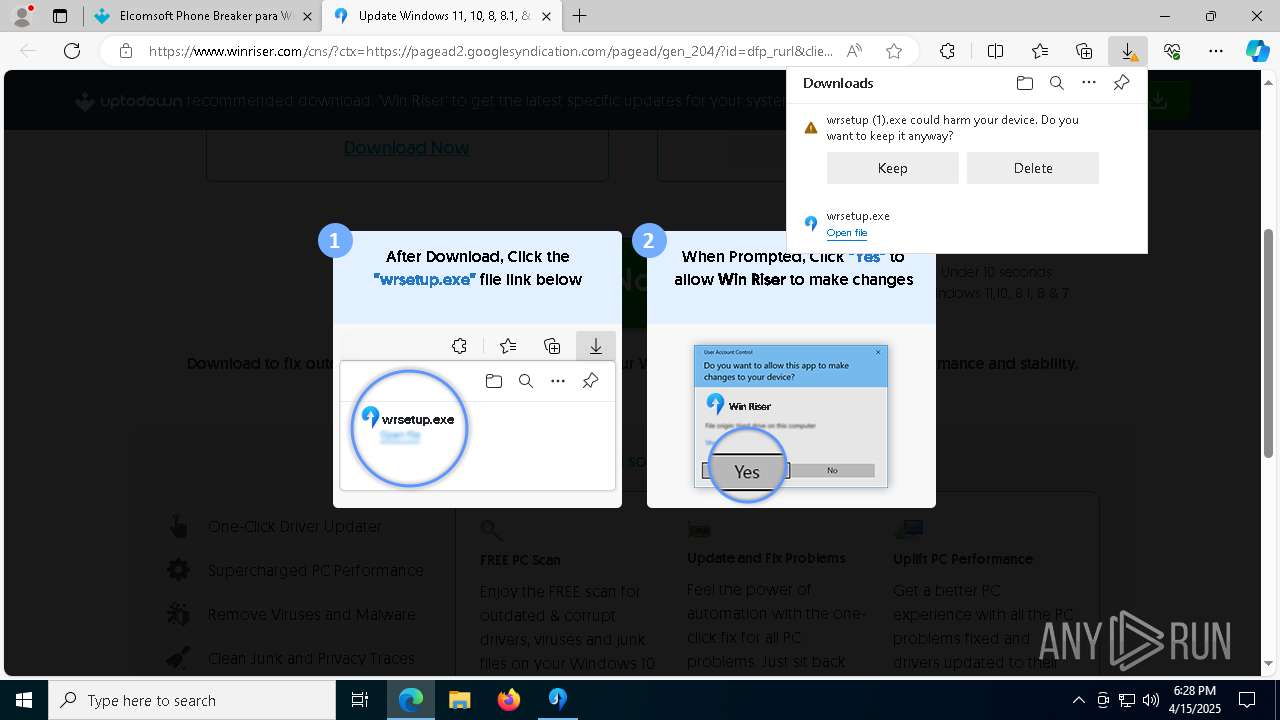Open the volume control icon
The image size is (1280, 720).
(x=1151, y=700)
